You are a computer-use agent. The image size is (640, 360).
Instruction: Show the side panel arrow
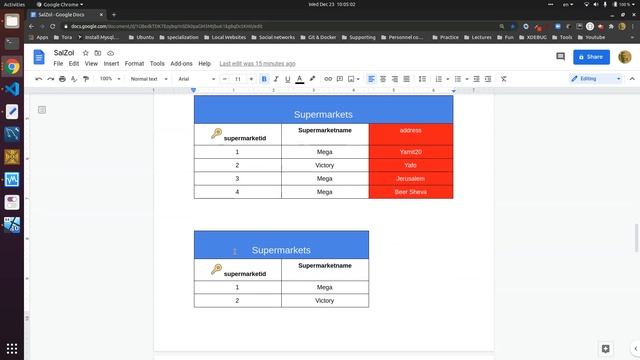tap(636, 349)
